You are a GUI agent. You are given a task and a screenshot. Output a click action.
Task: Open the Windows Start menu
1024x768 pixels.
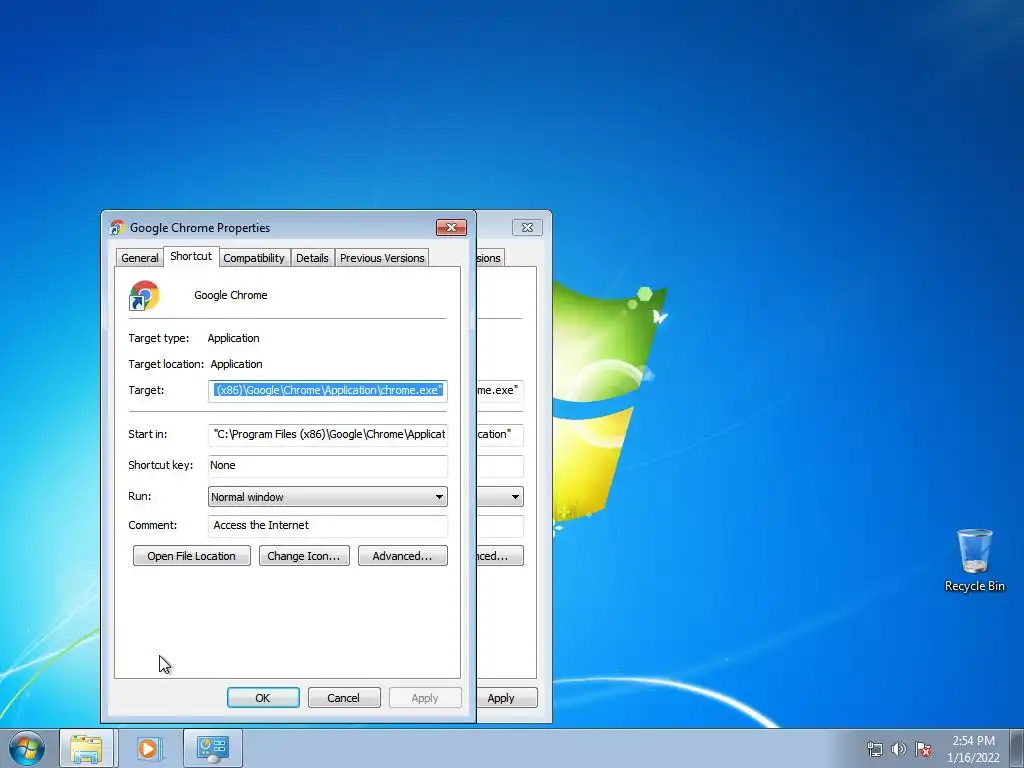[27, 748]
